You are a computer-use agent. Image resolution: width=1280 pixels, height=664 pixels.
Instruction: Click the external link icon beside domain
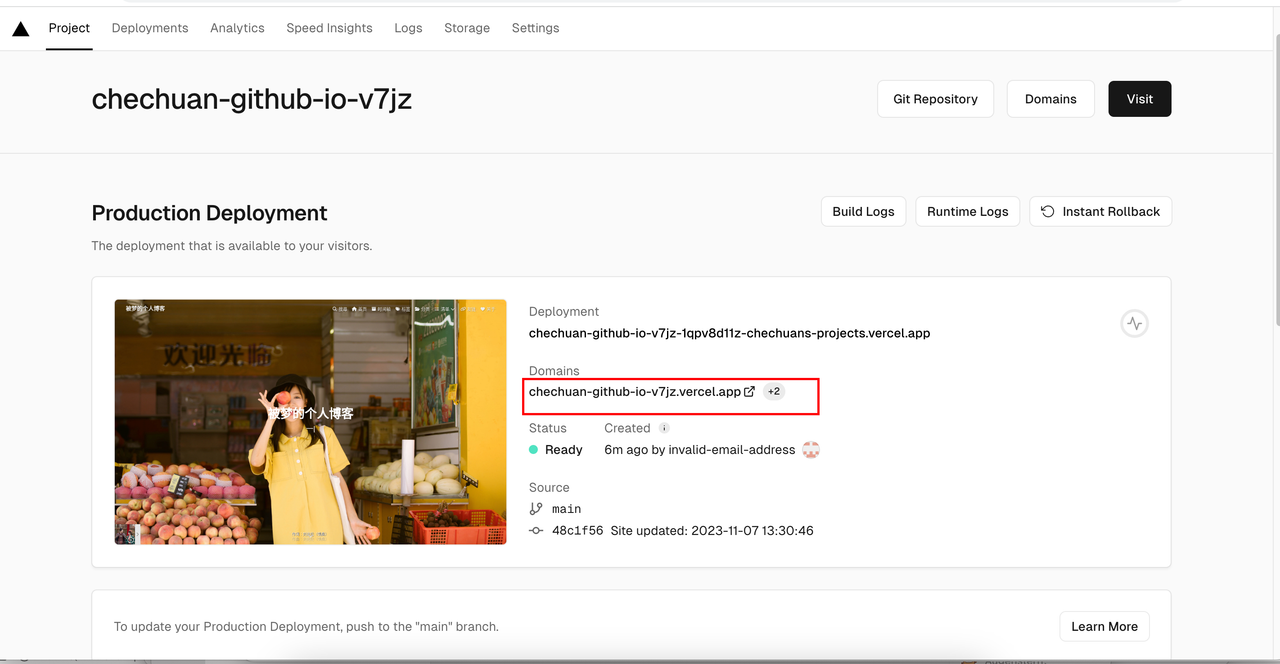click(x=750, y=391)
